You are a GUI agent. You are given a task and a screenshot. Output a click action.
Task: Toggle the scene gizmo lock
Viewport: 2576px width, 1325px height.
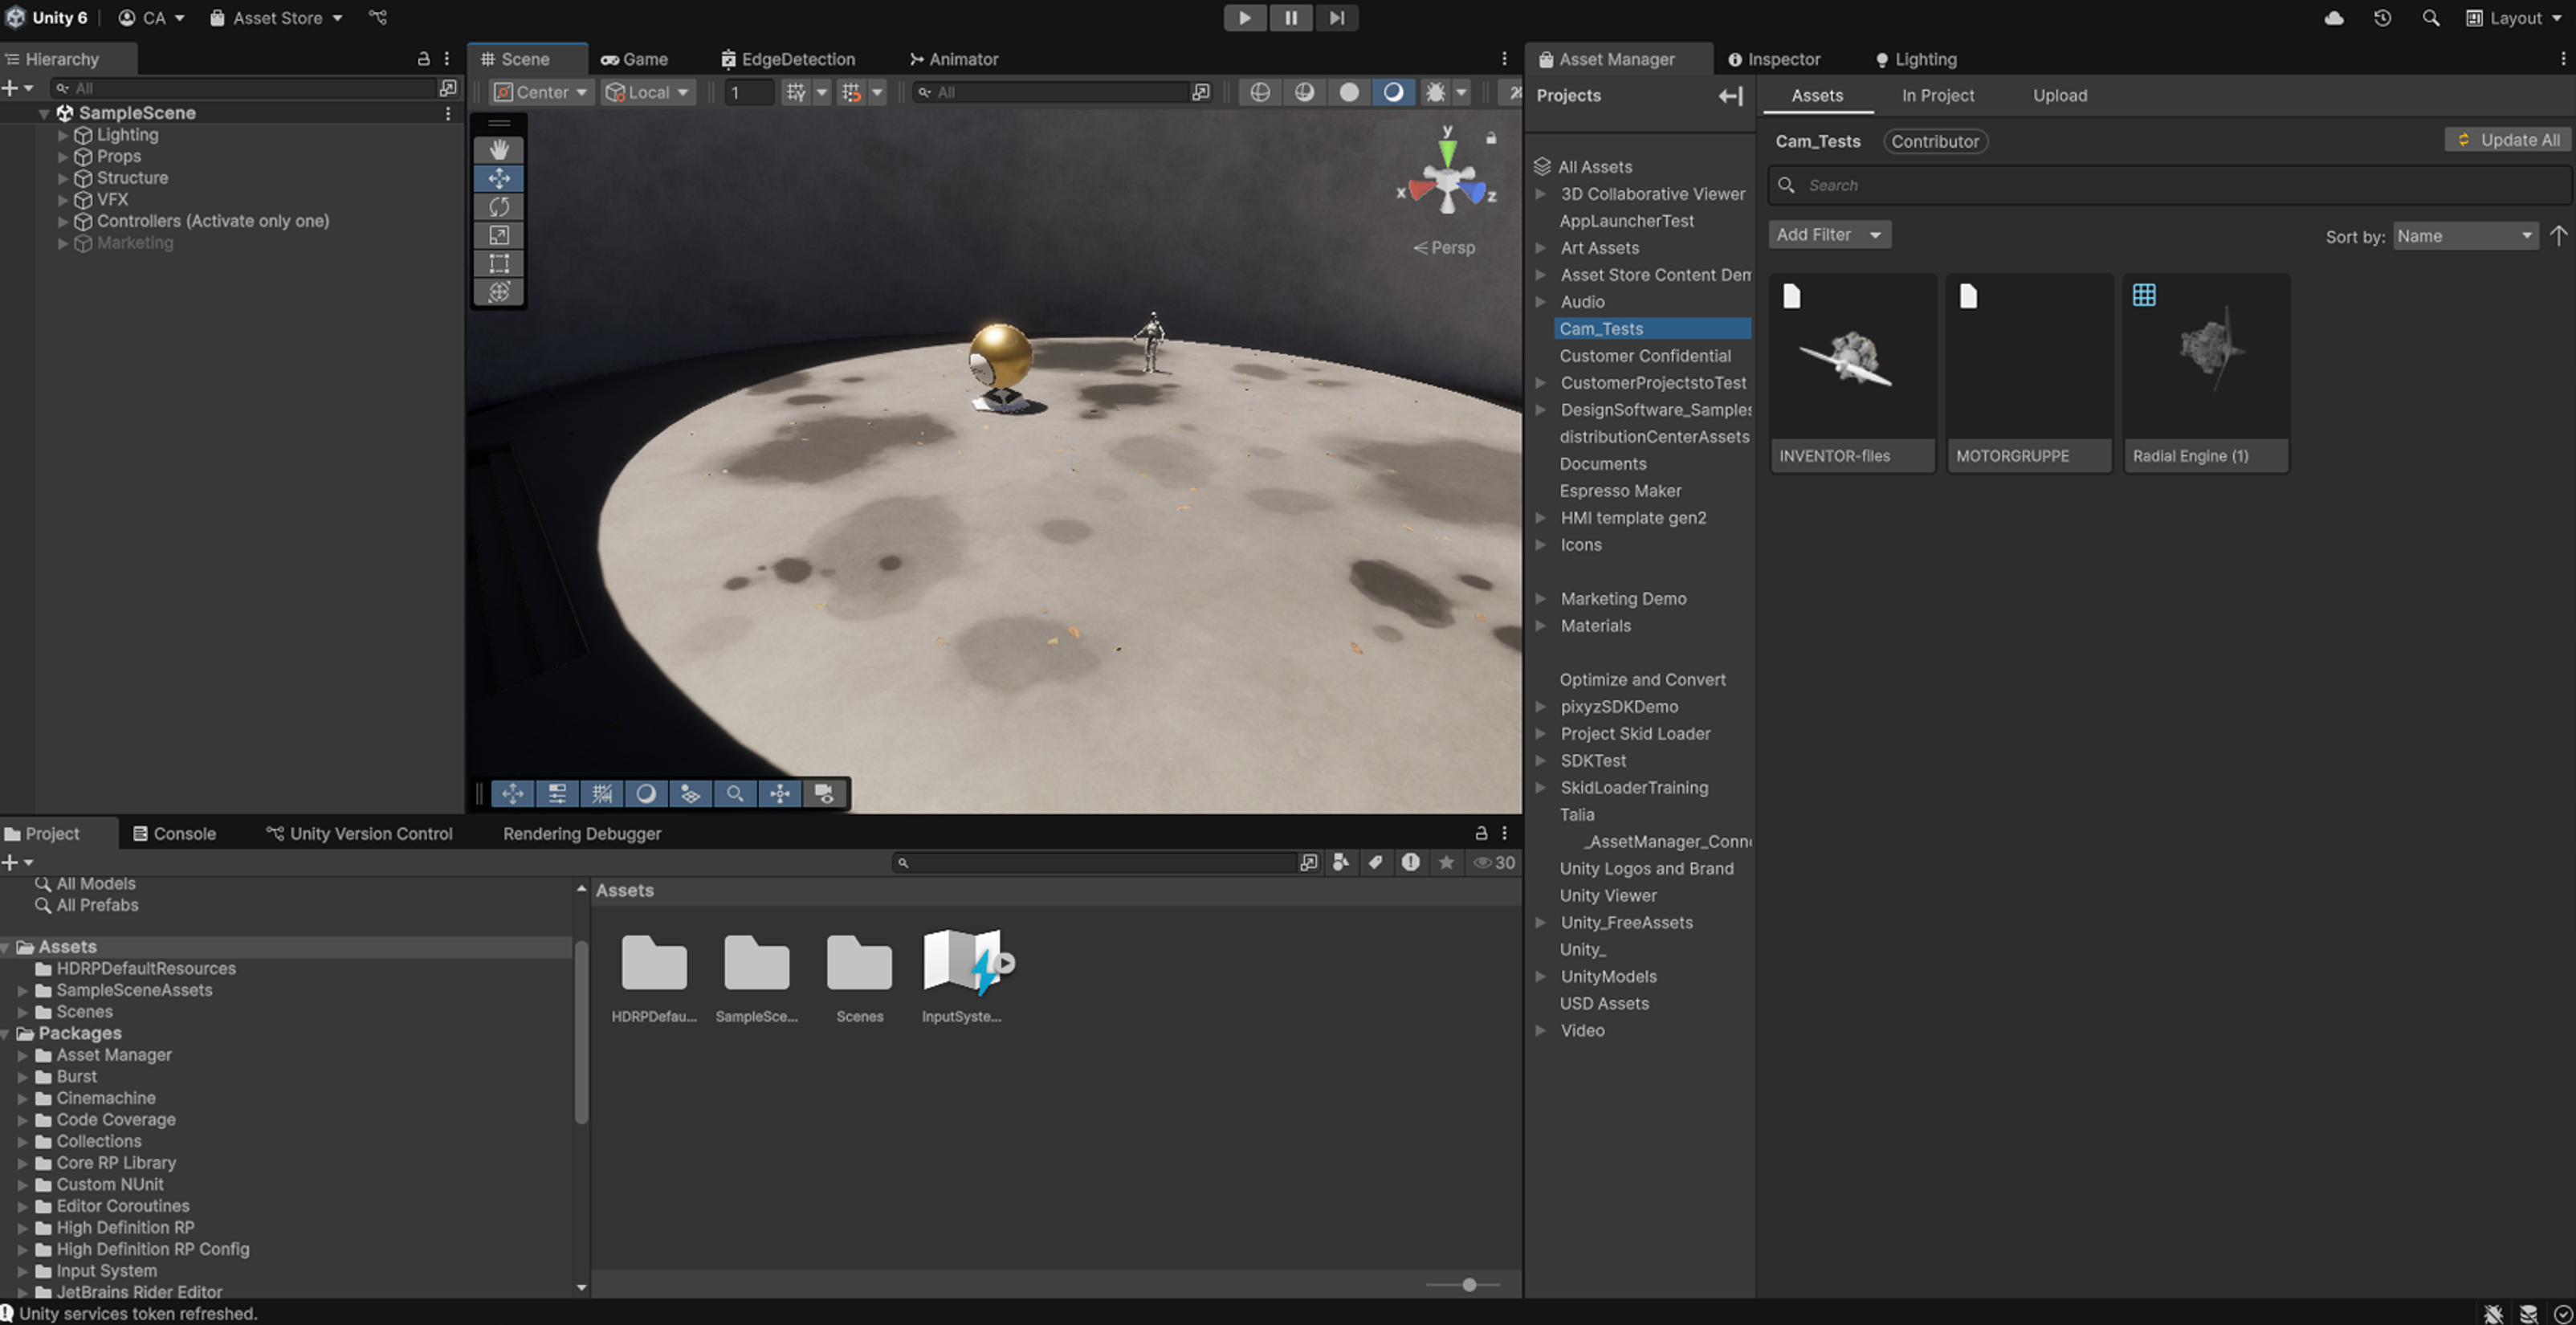pyautogui.click(x=1491, y=138)
